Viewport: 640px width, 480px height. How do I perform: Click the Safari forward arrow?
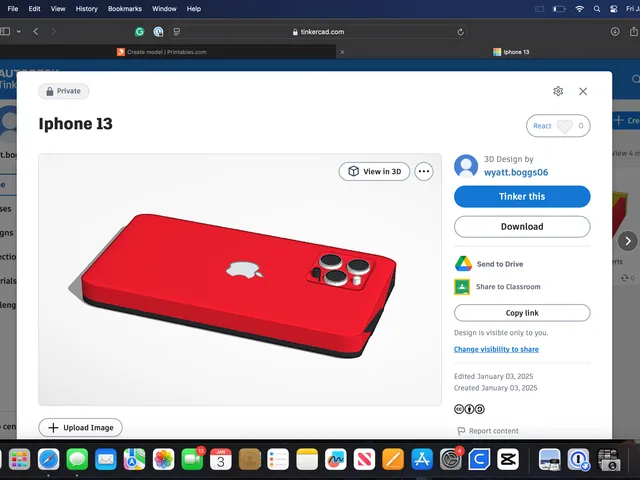pyautogui.click(x=53, y=31)
